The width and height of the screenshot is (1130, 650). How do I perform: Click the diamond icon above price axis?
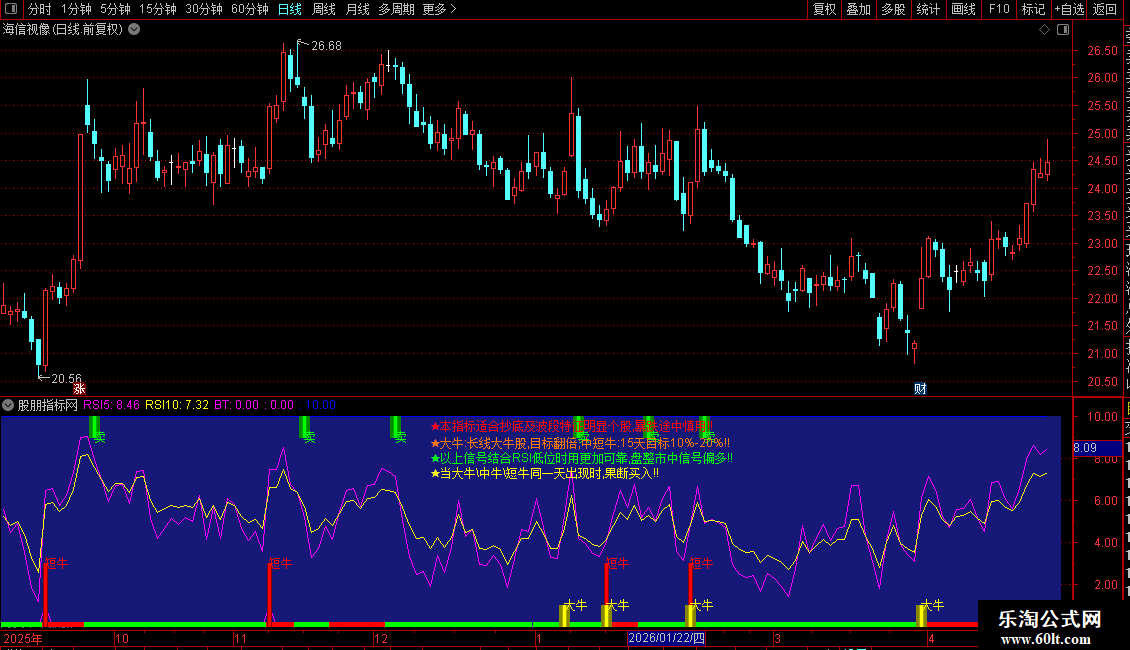[1044, 30]
